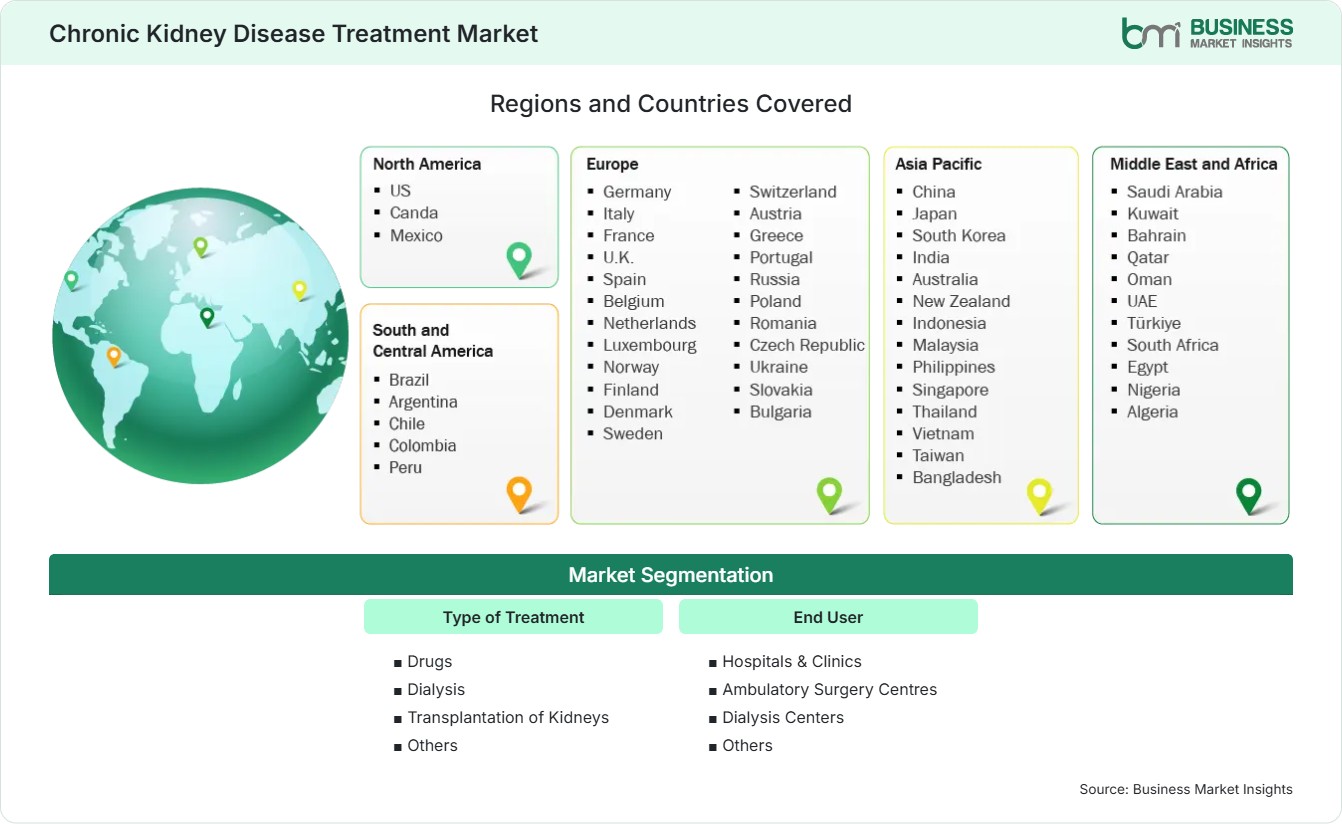The height and width of the screenshot is (824, 1342).
Task: Click the North America card's green pin
Action: [519, 259]
